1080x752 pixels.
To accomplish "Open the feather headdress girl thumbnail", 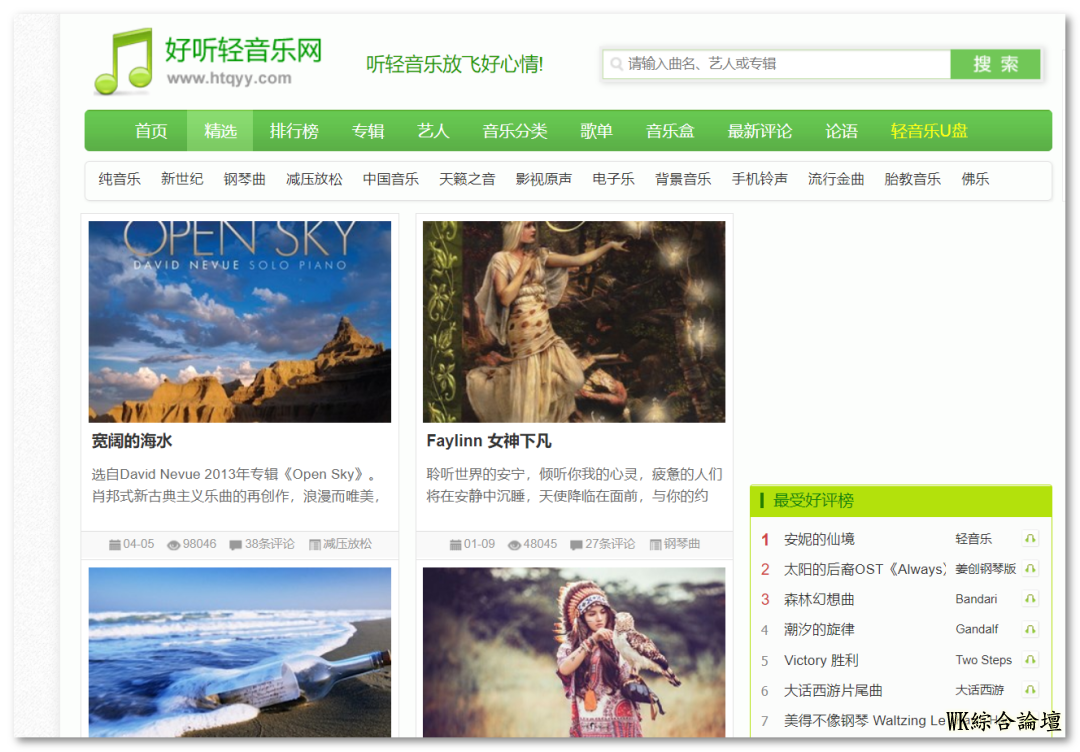I will coord(574,652).
